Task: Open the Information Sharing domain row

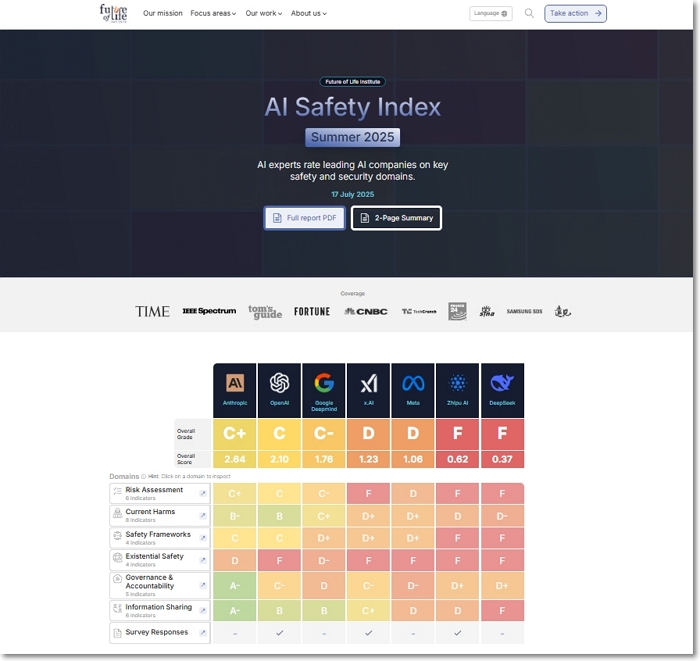Action: [x=160, y=610]
